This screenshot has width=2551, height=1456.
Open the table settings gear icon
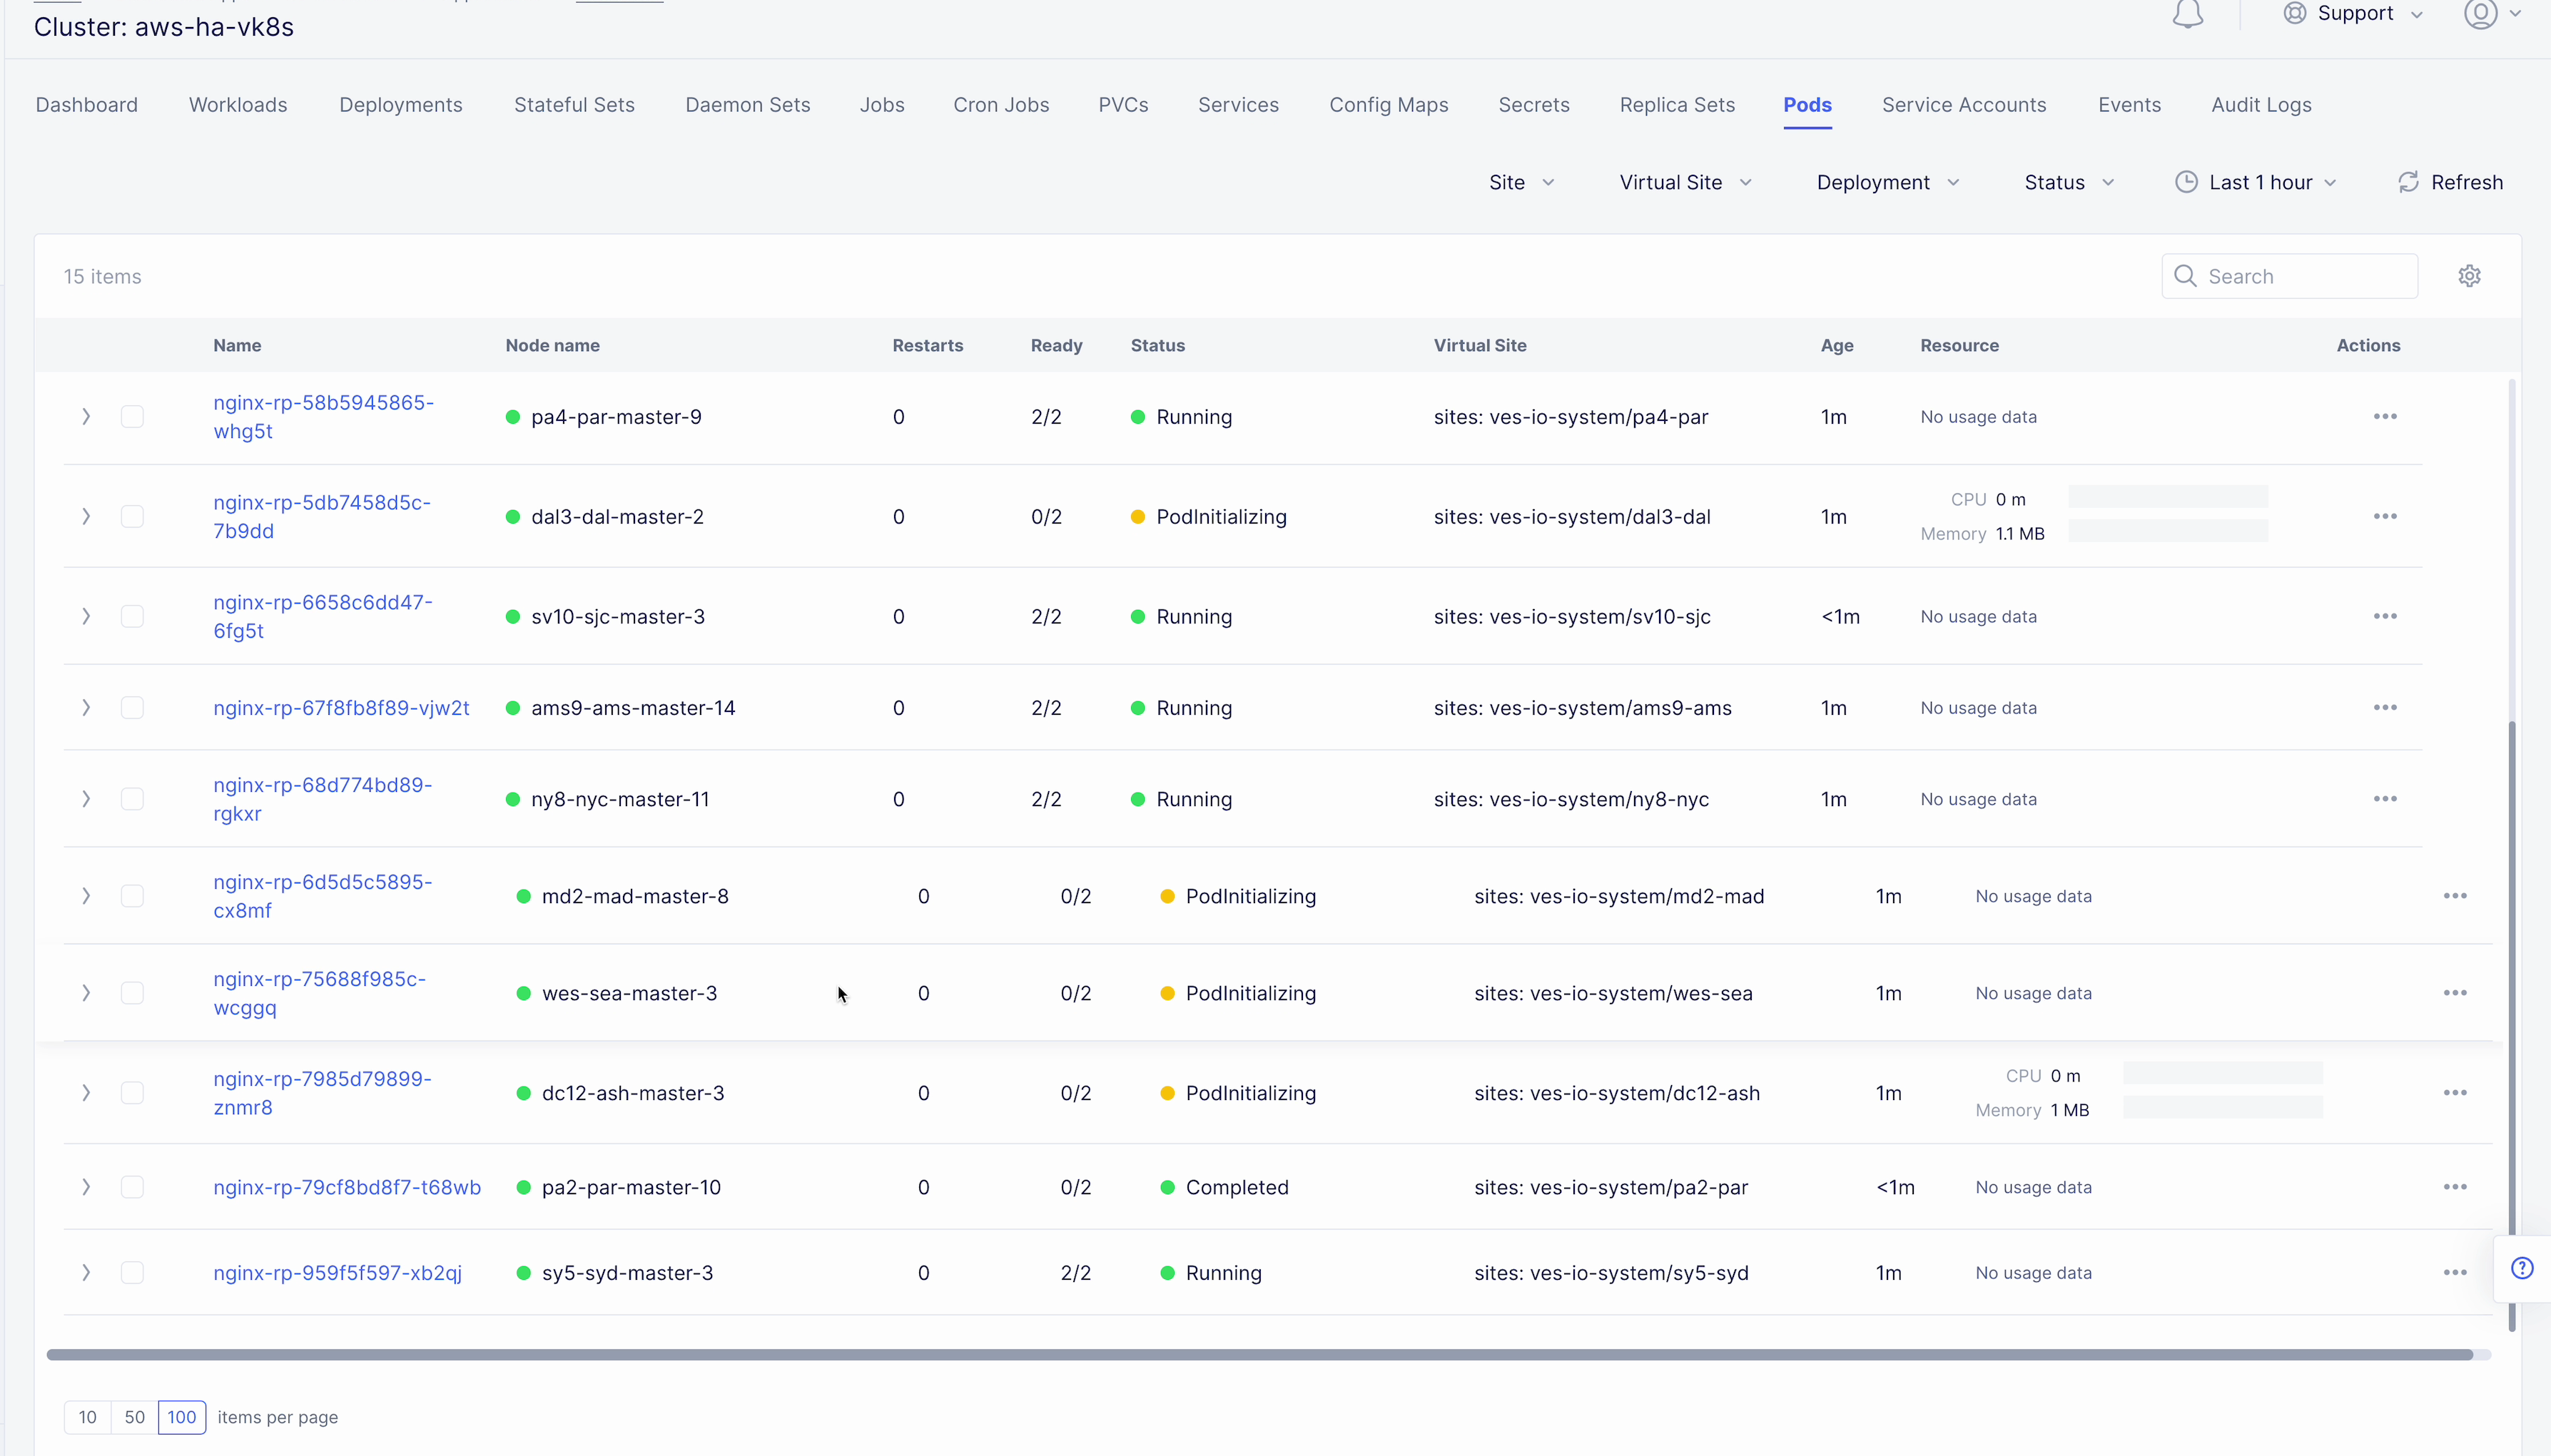click(2469, 276)
